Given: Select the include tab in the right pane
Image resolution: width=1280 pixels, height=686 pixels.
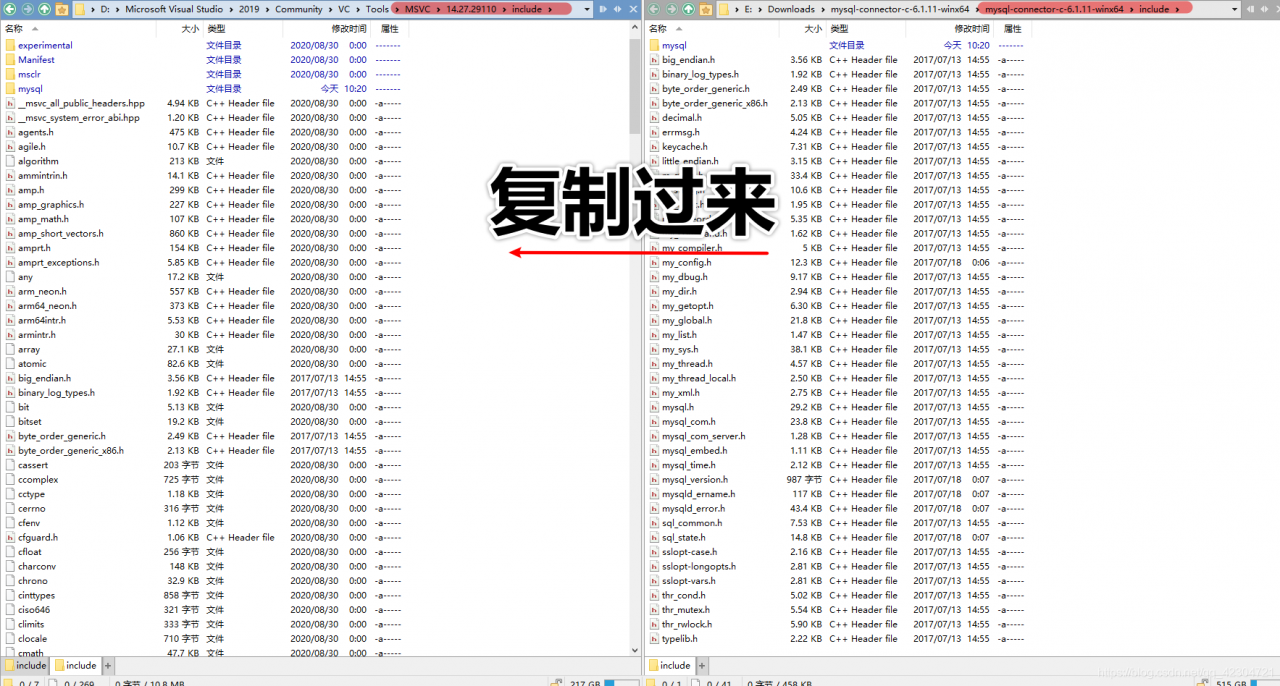Looking at the screenshot, I should [670, 665].
